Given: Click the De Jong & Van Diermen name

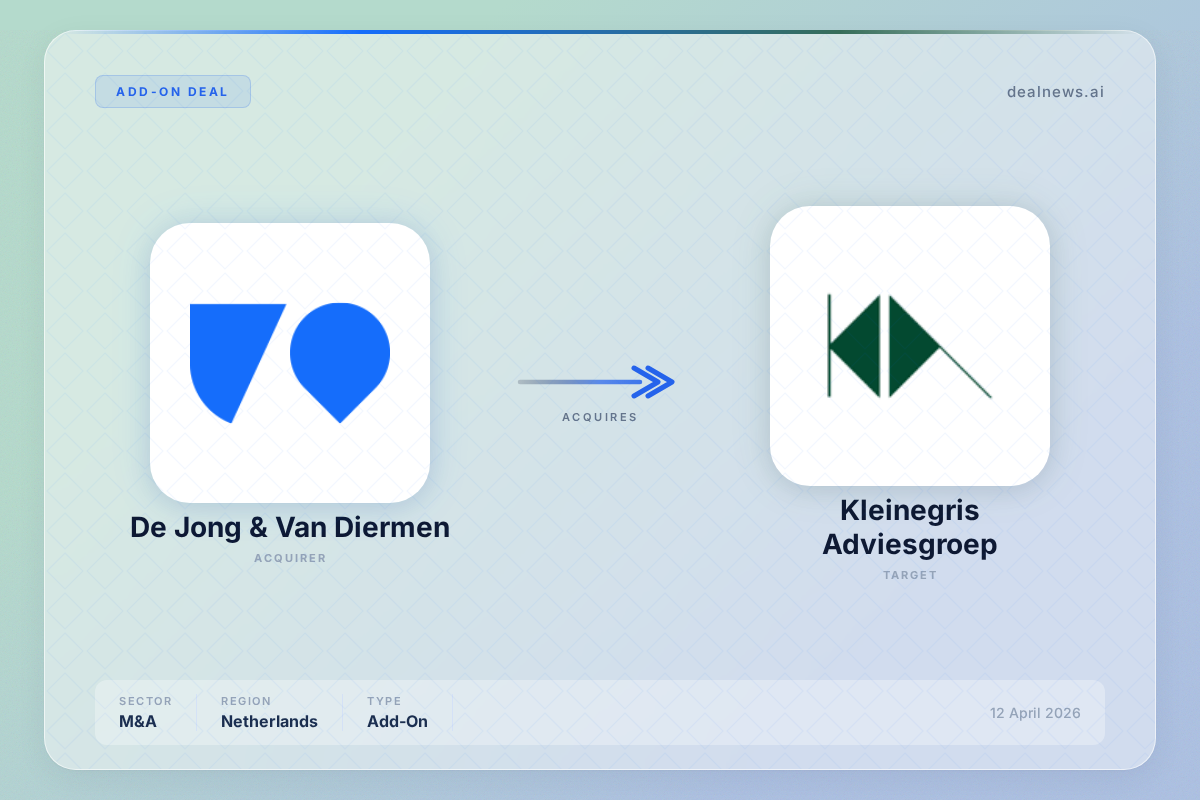Looking at the screenshot, I should point(290,527).
